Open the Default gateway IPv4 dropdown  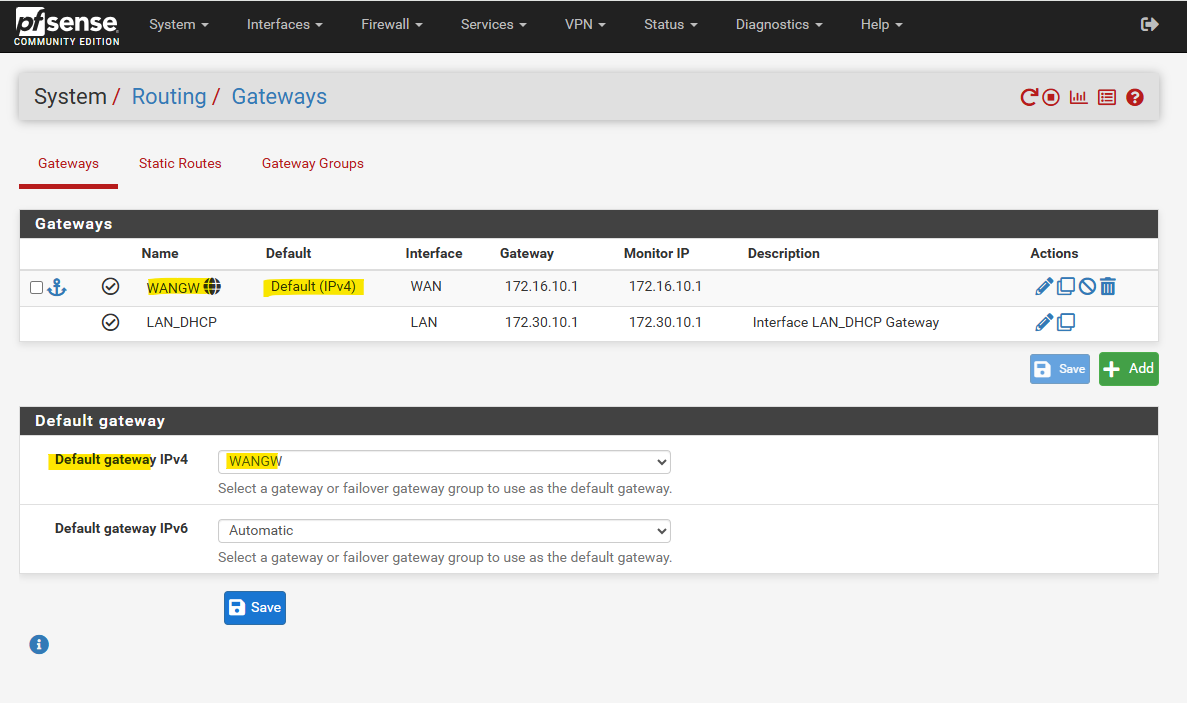click(x=444, y=461)
